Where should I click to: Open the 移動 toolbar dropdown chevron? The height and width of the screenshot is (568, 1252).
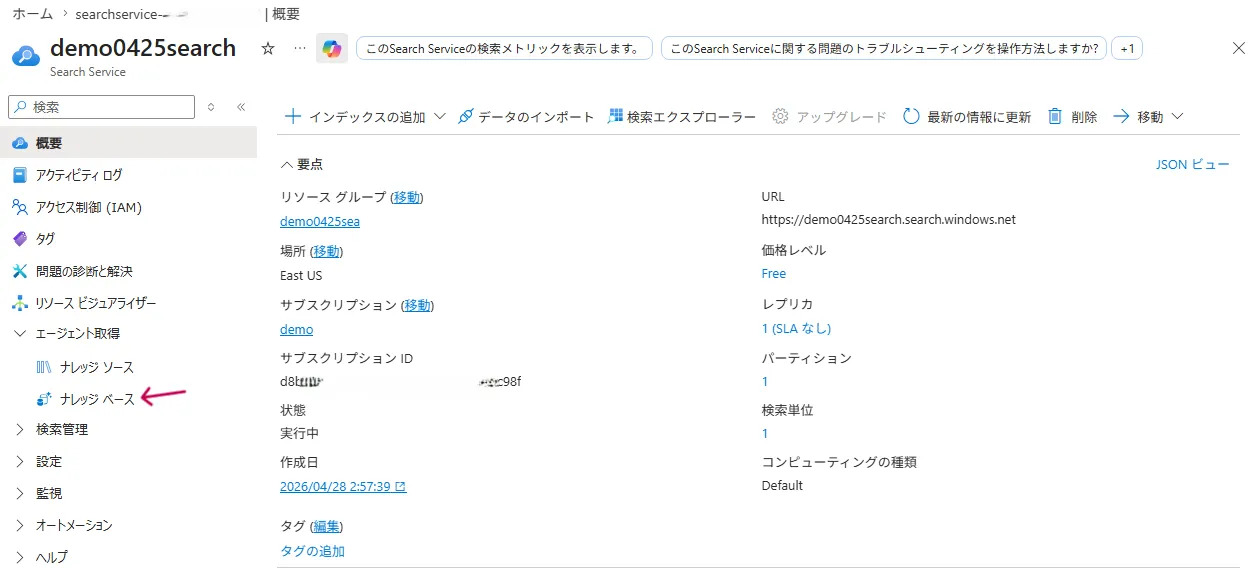1177,117
